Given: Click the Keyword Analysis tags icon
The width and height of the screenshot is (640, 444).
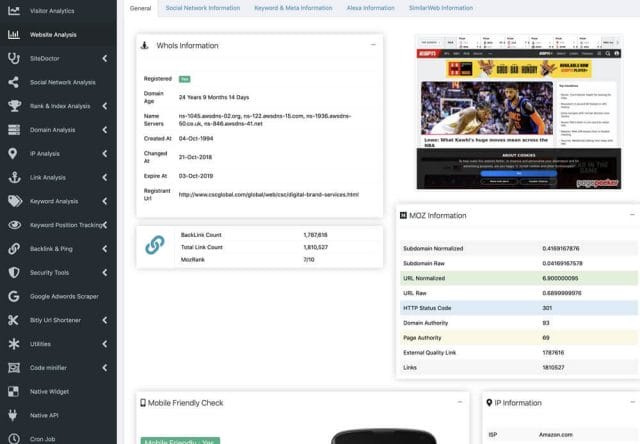Looking at the screenshot, I should 13,201.
